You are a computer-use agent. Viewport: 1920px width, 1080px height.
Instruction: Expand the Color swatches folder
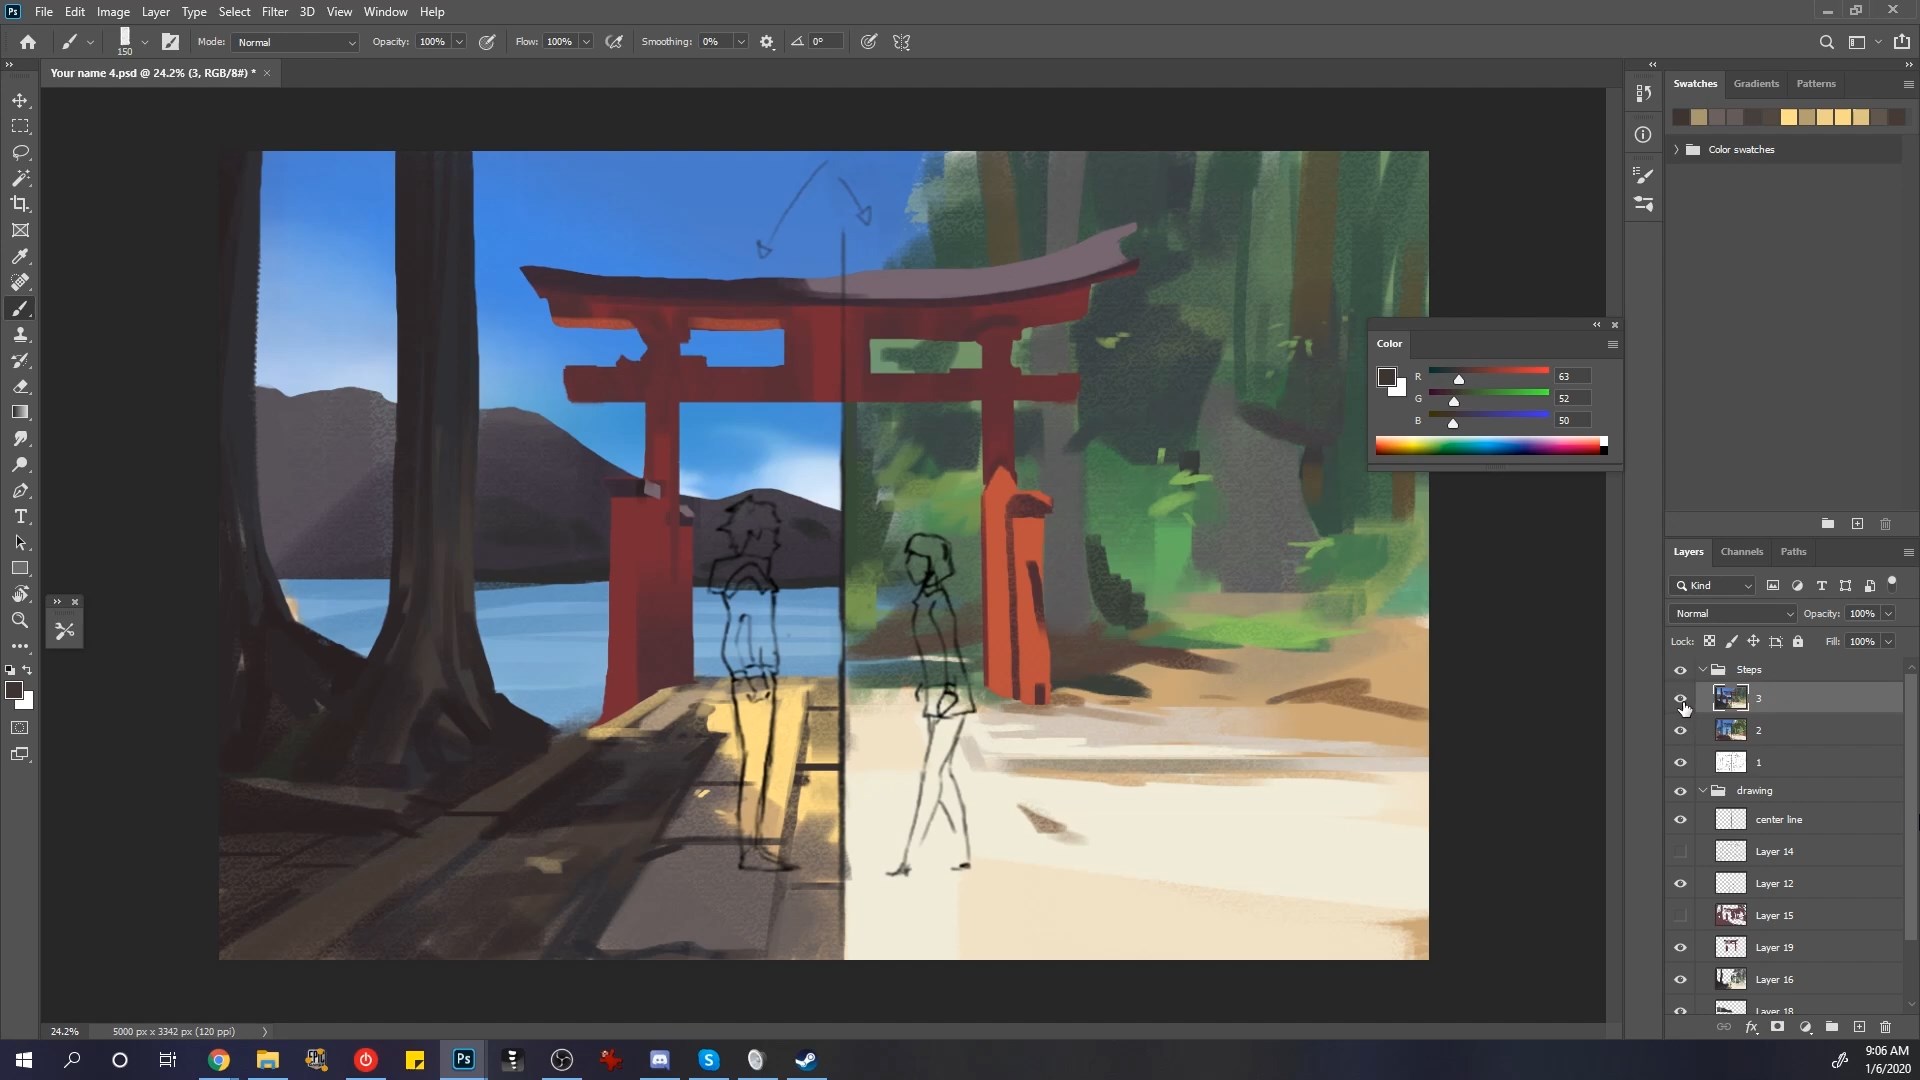click(1676, 150)
